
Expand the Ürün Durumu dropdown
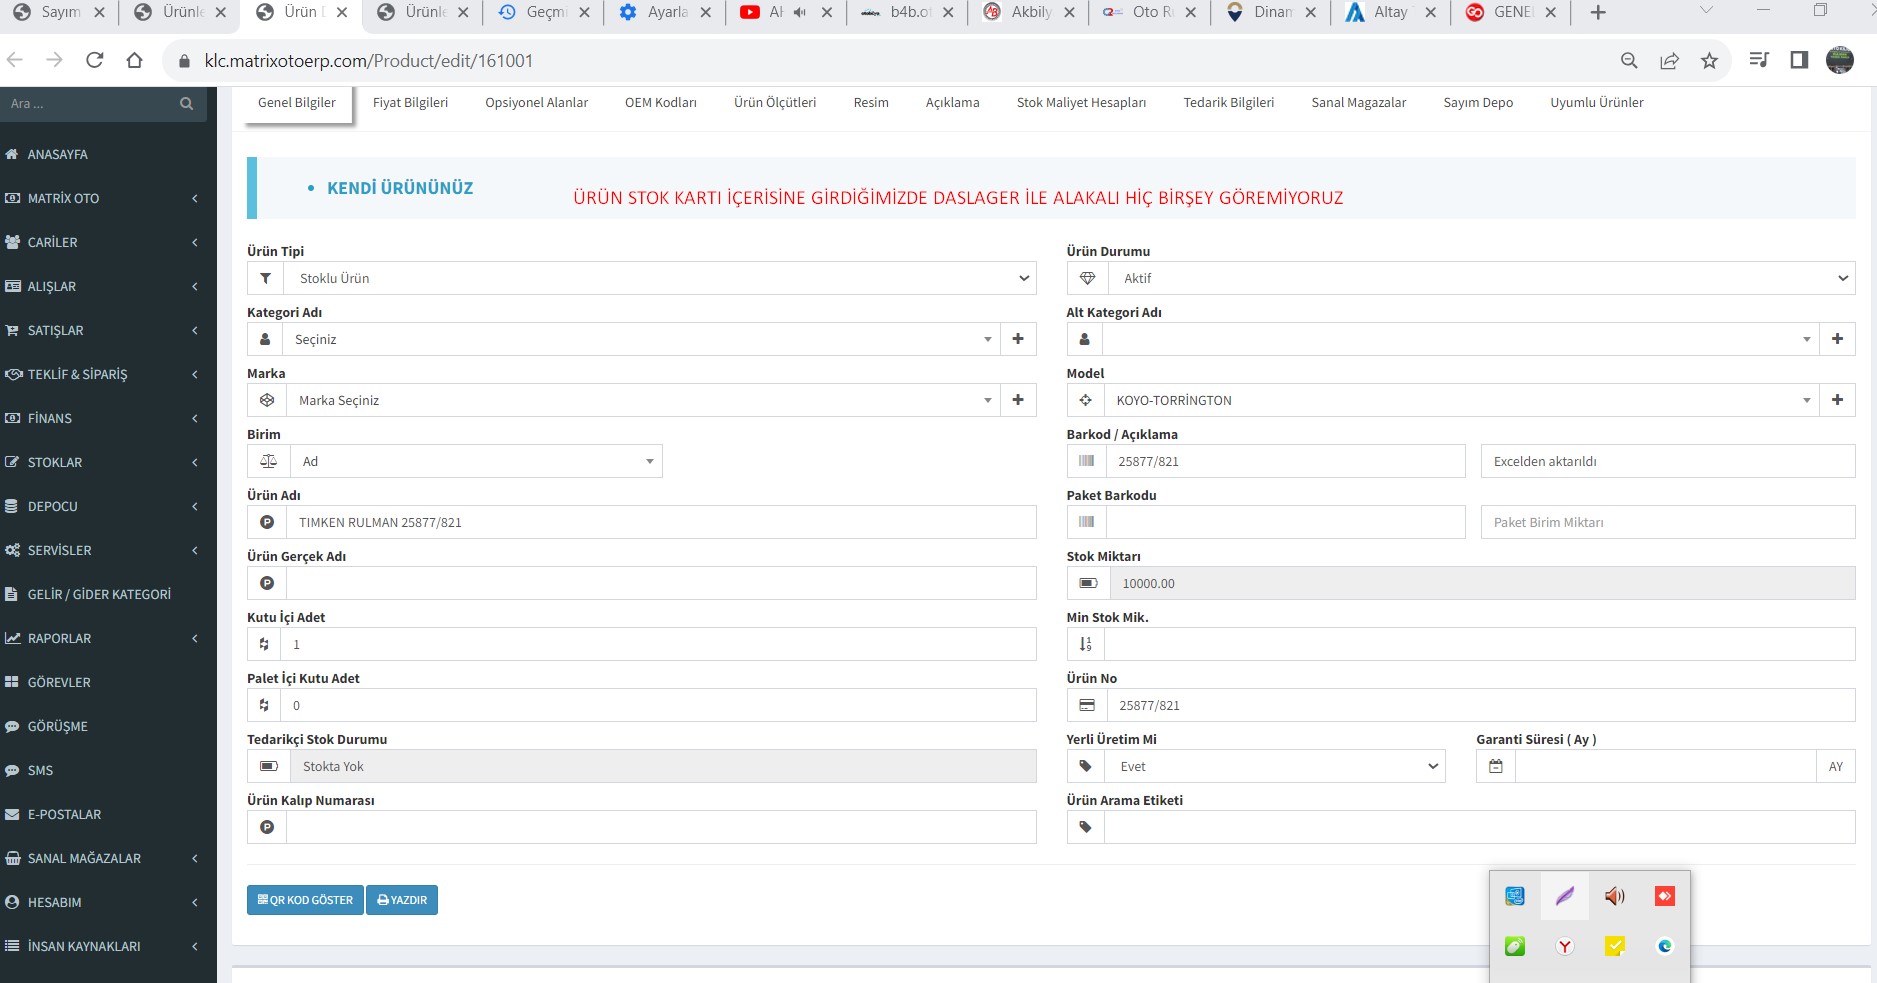click(x=1480, y=278)
